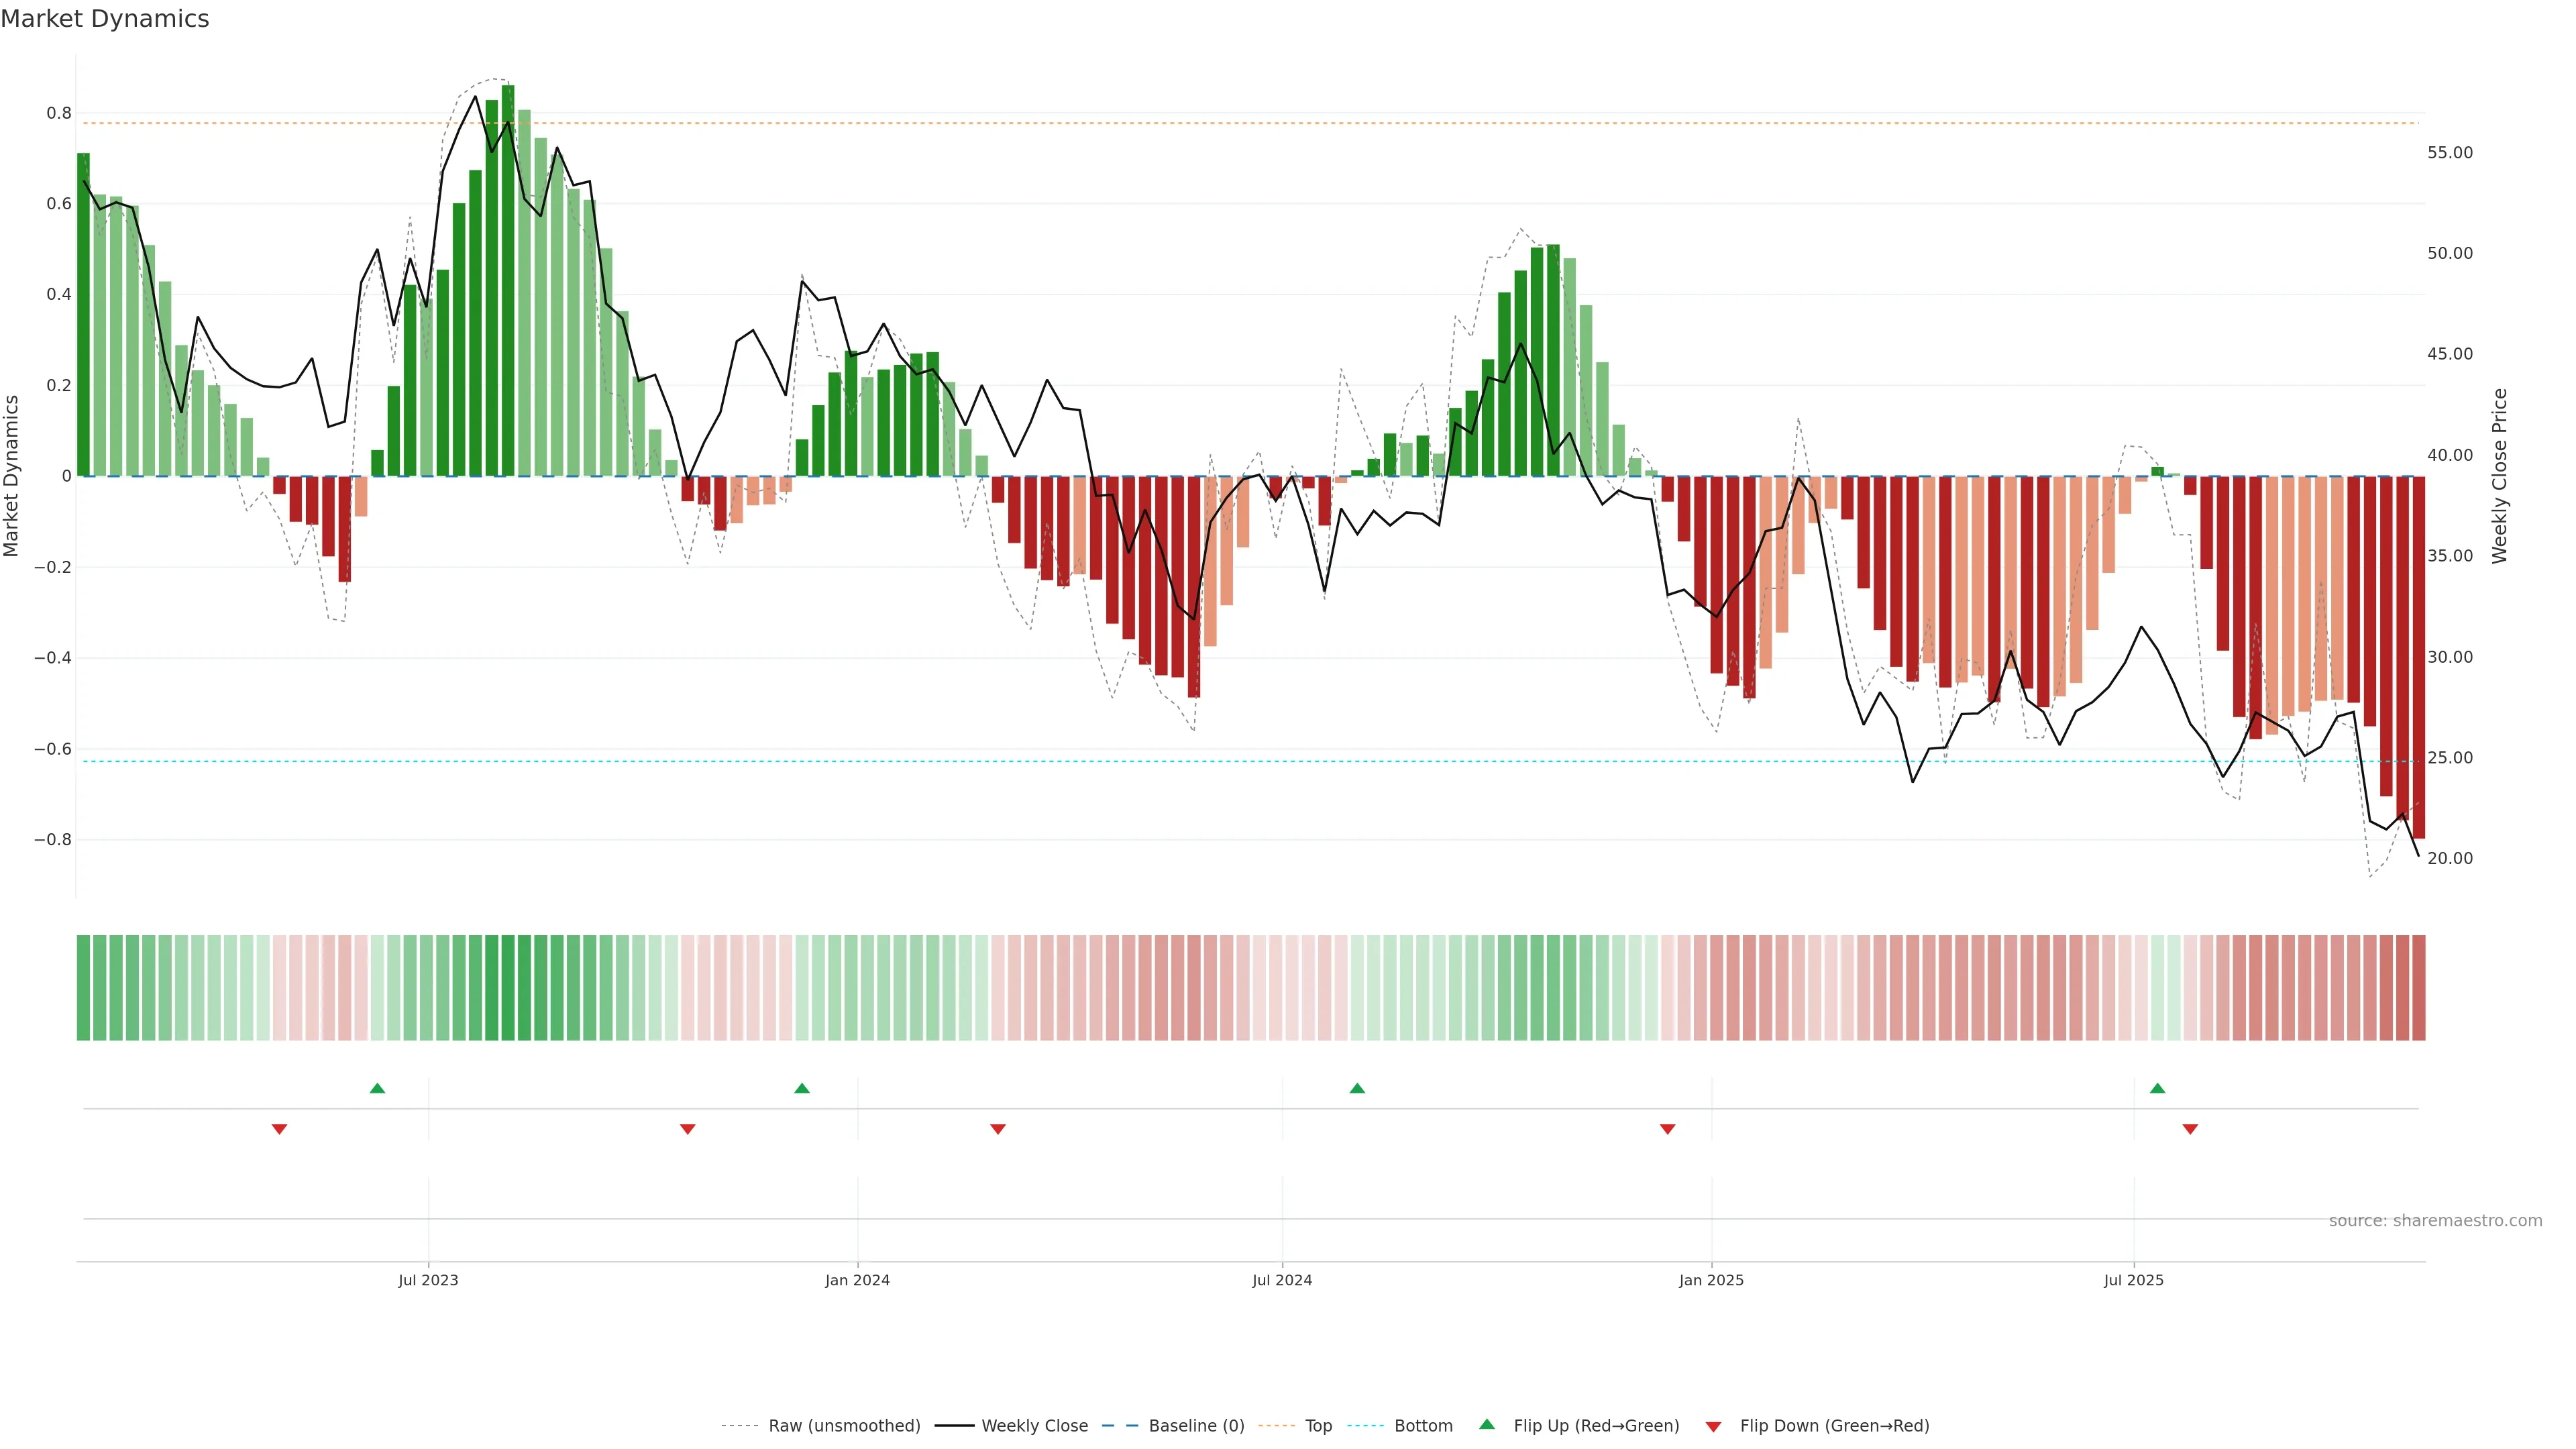Viewport: 2576px width, 1449px height.
Task: Click the Jan 2025 axis label
Action: click(x=1711, y=1280)
